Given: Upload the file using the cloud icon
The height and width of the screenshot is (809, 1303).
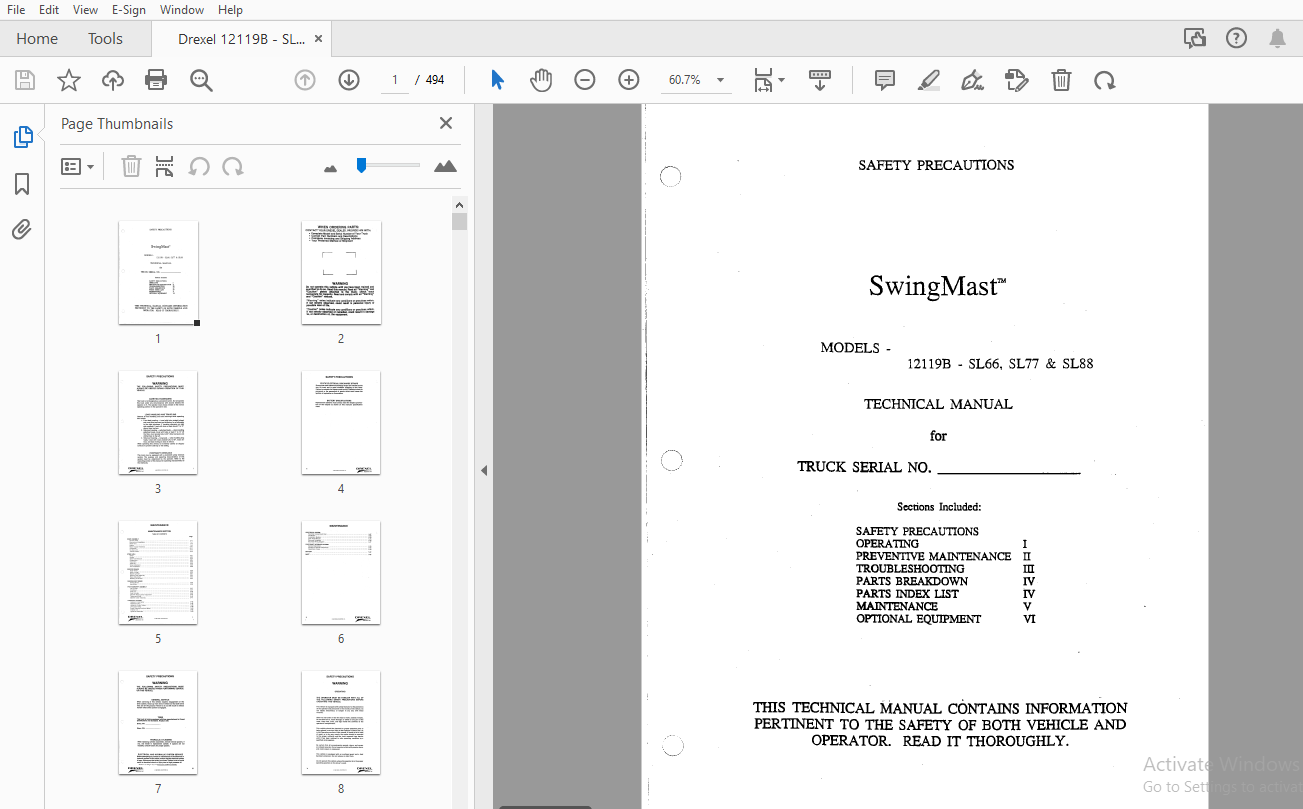Looking at the screenshot, I should (113, 80).
